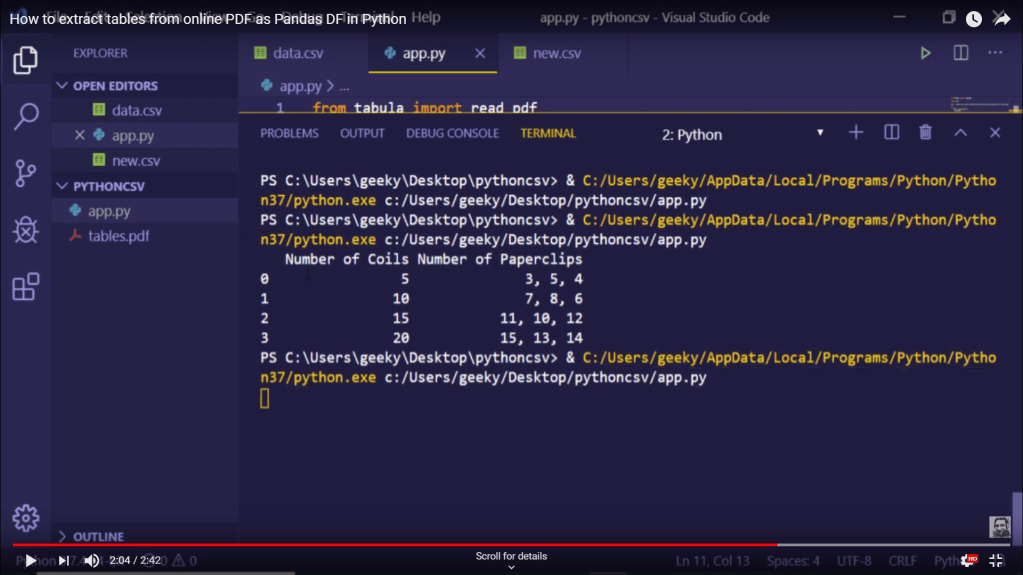Seek on the red video progress bar
Screen dimensions: 1023x575
tap(400, 546)
